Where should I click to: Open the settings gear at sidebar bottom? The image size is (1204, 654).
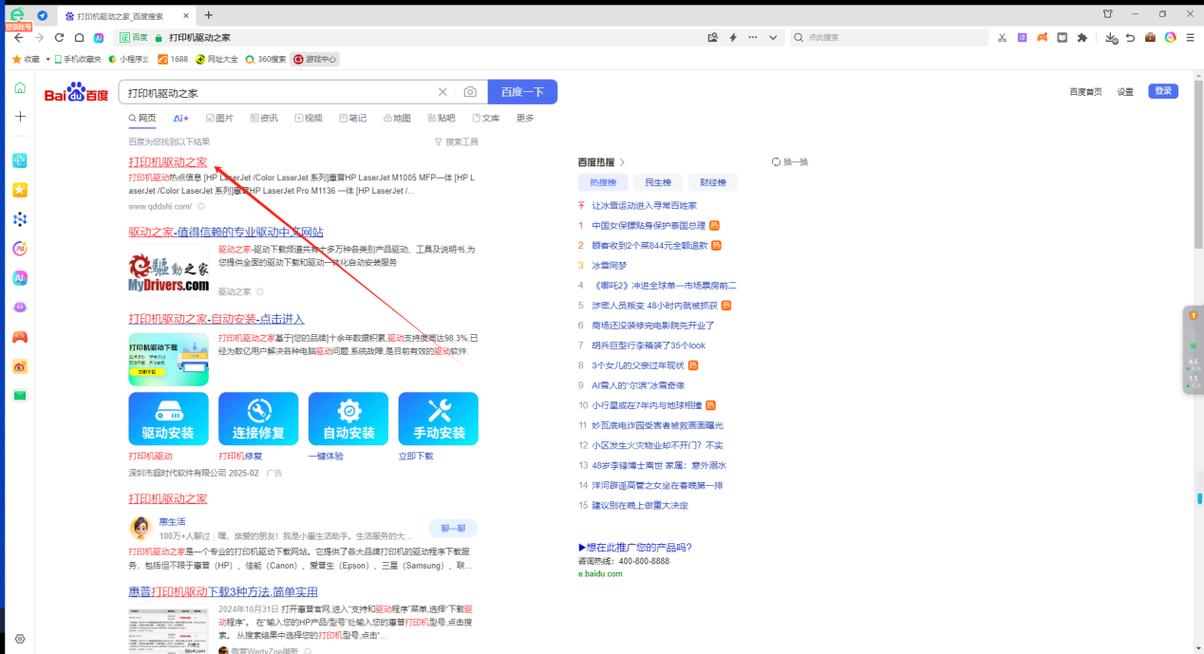tap(19, 638)
